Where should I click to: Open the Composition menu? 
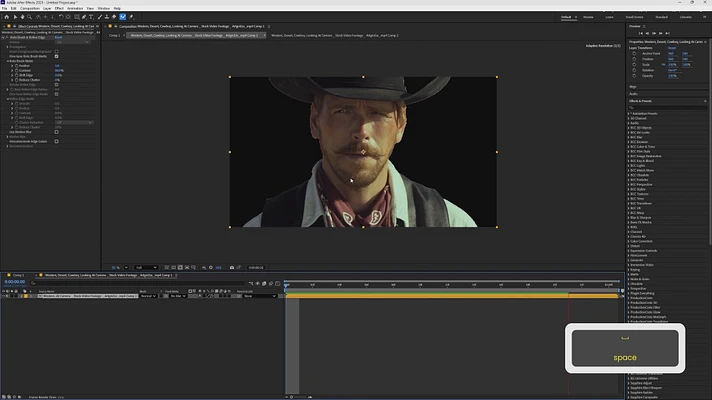[x=30, y=8]
